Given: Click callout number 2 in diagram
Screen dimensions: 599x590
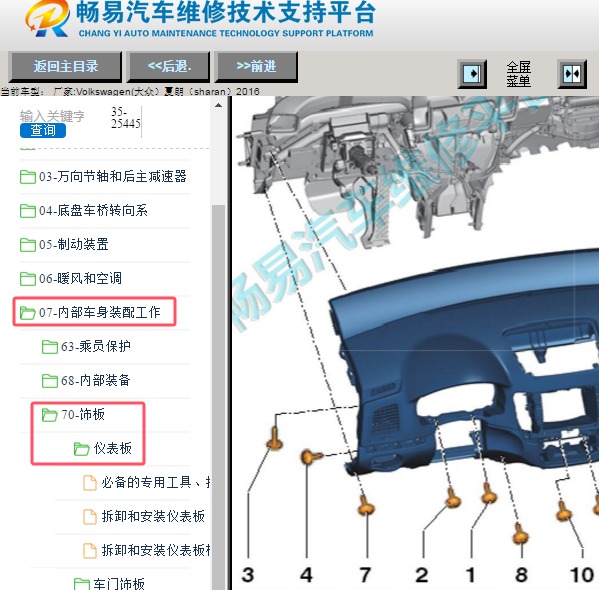Looking at the screenshot, I should click(422, 574).
